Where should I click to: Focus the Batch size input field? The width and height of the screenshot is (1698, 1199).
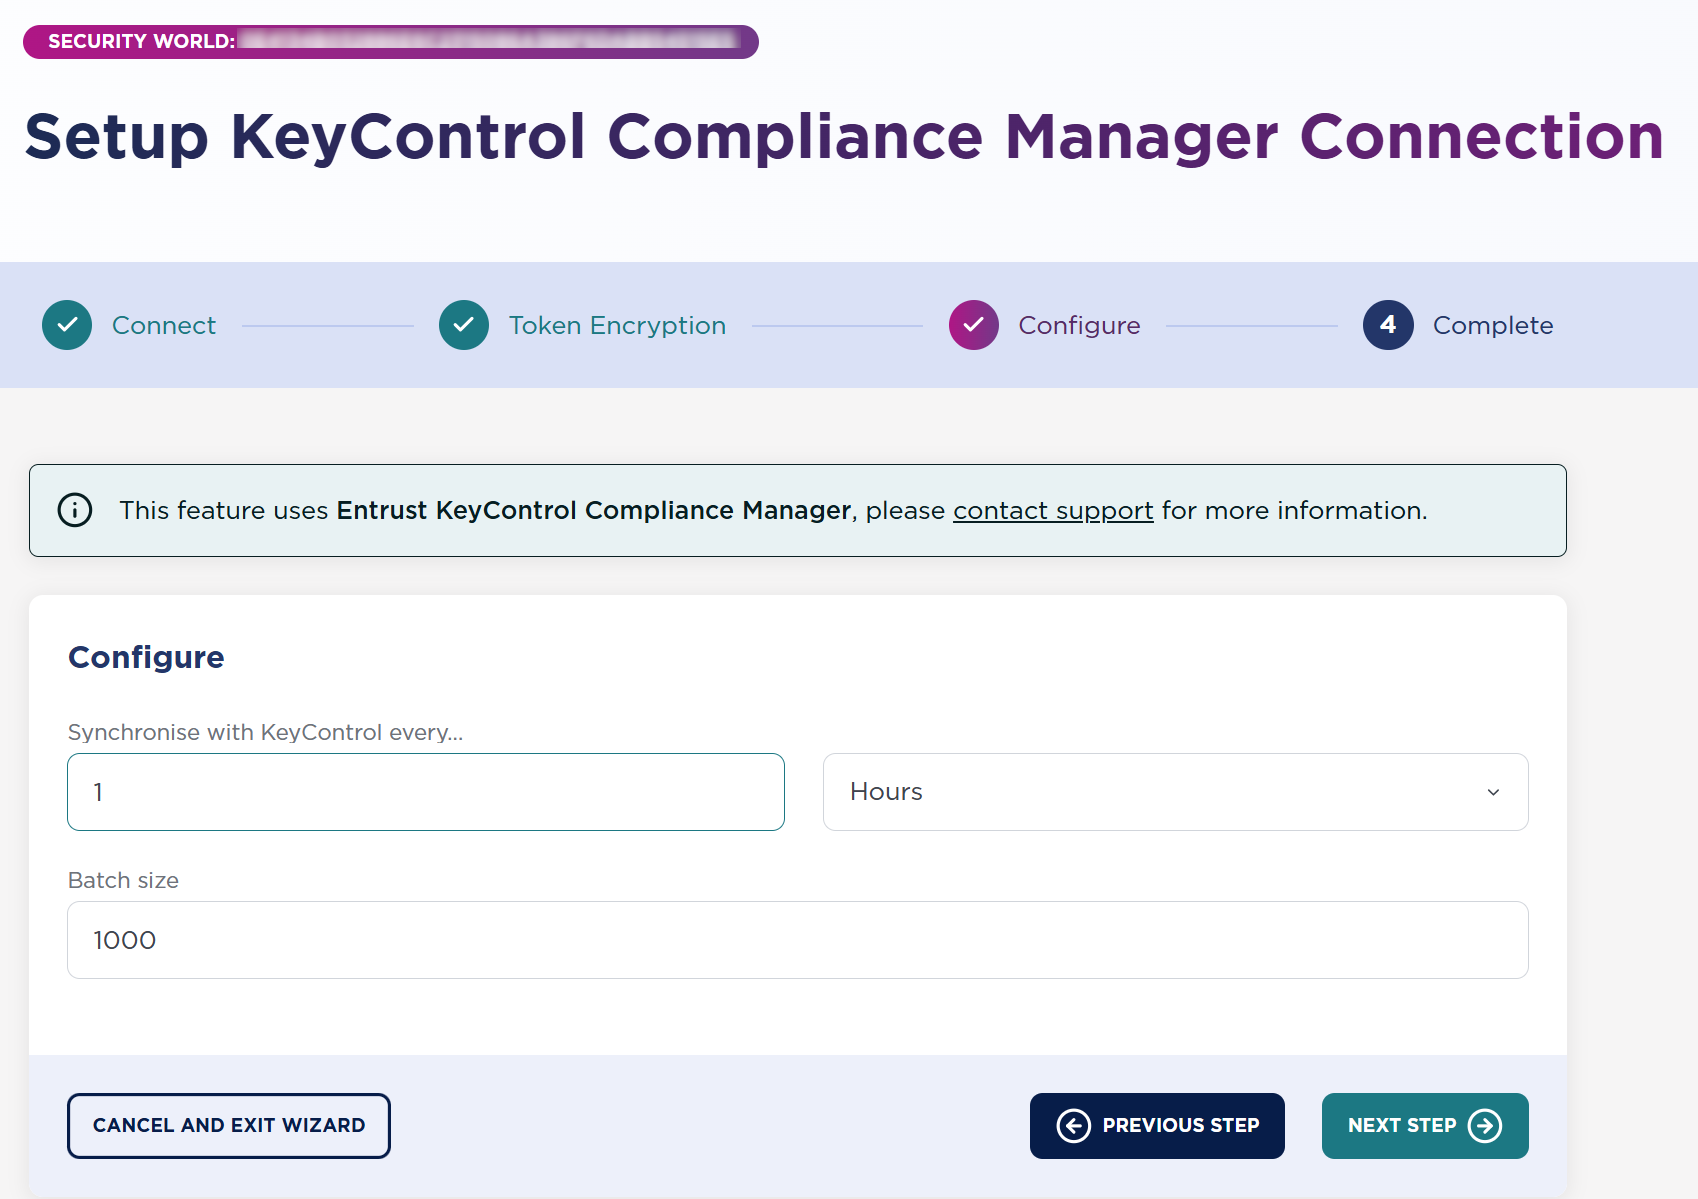(798, 940)
